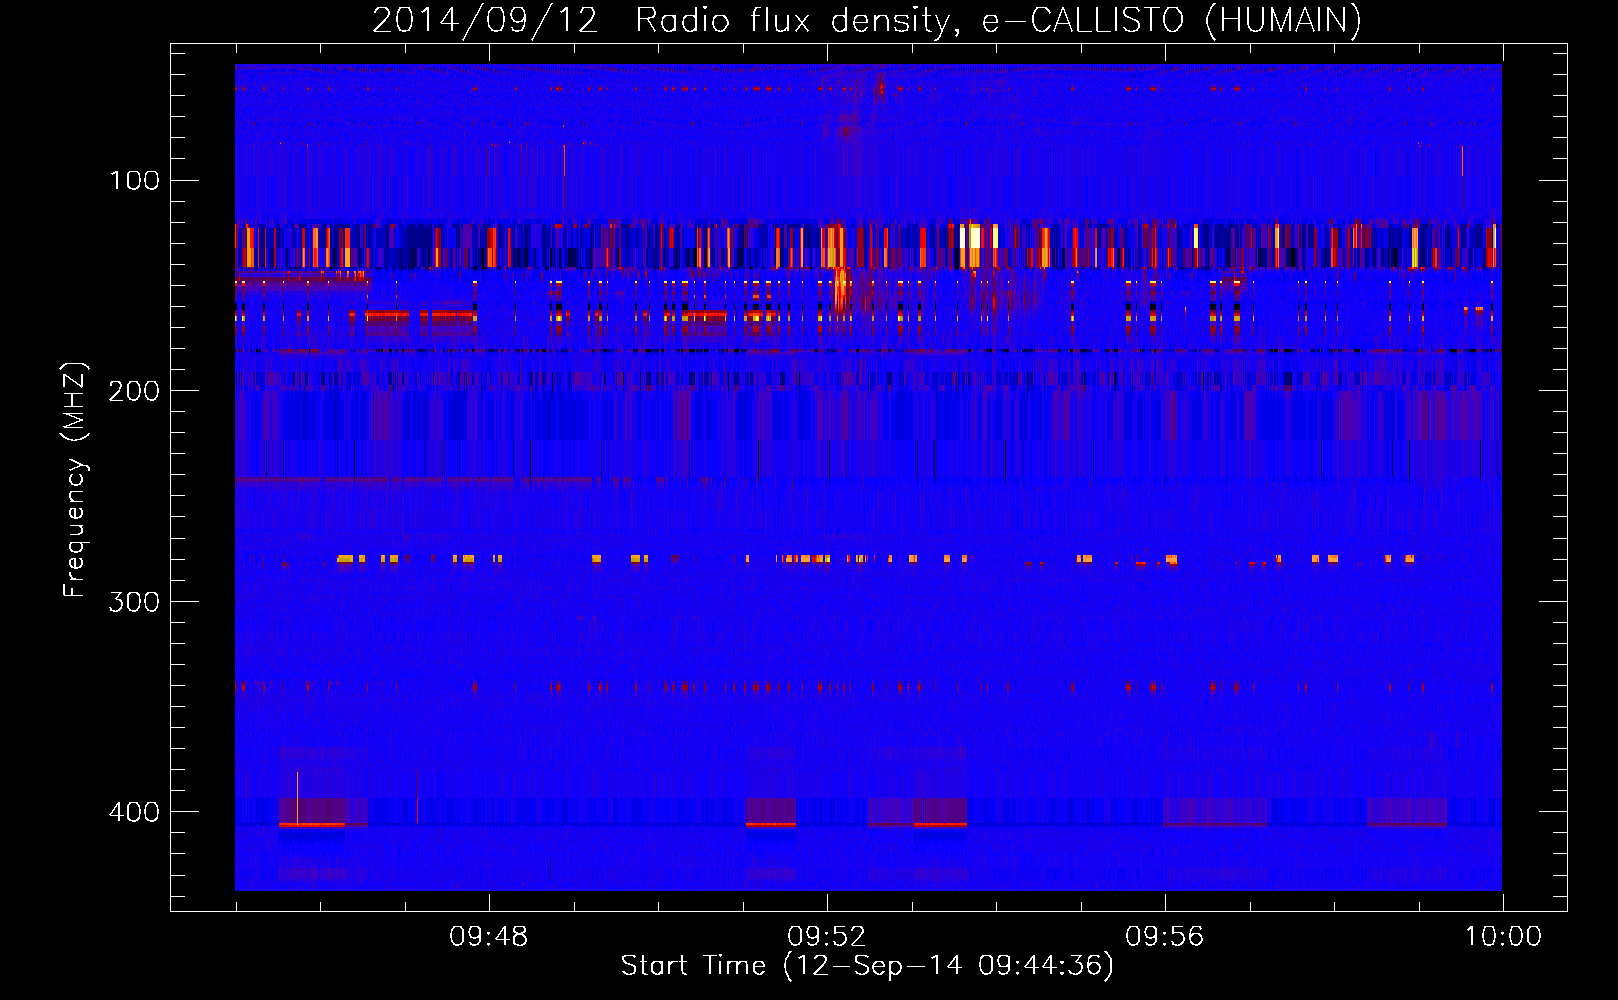Click the 'Start Time (12-Sep-14 09:44:36)' label
1618x1000 pixels.
click(x=867, y=966)
